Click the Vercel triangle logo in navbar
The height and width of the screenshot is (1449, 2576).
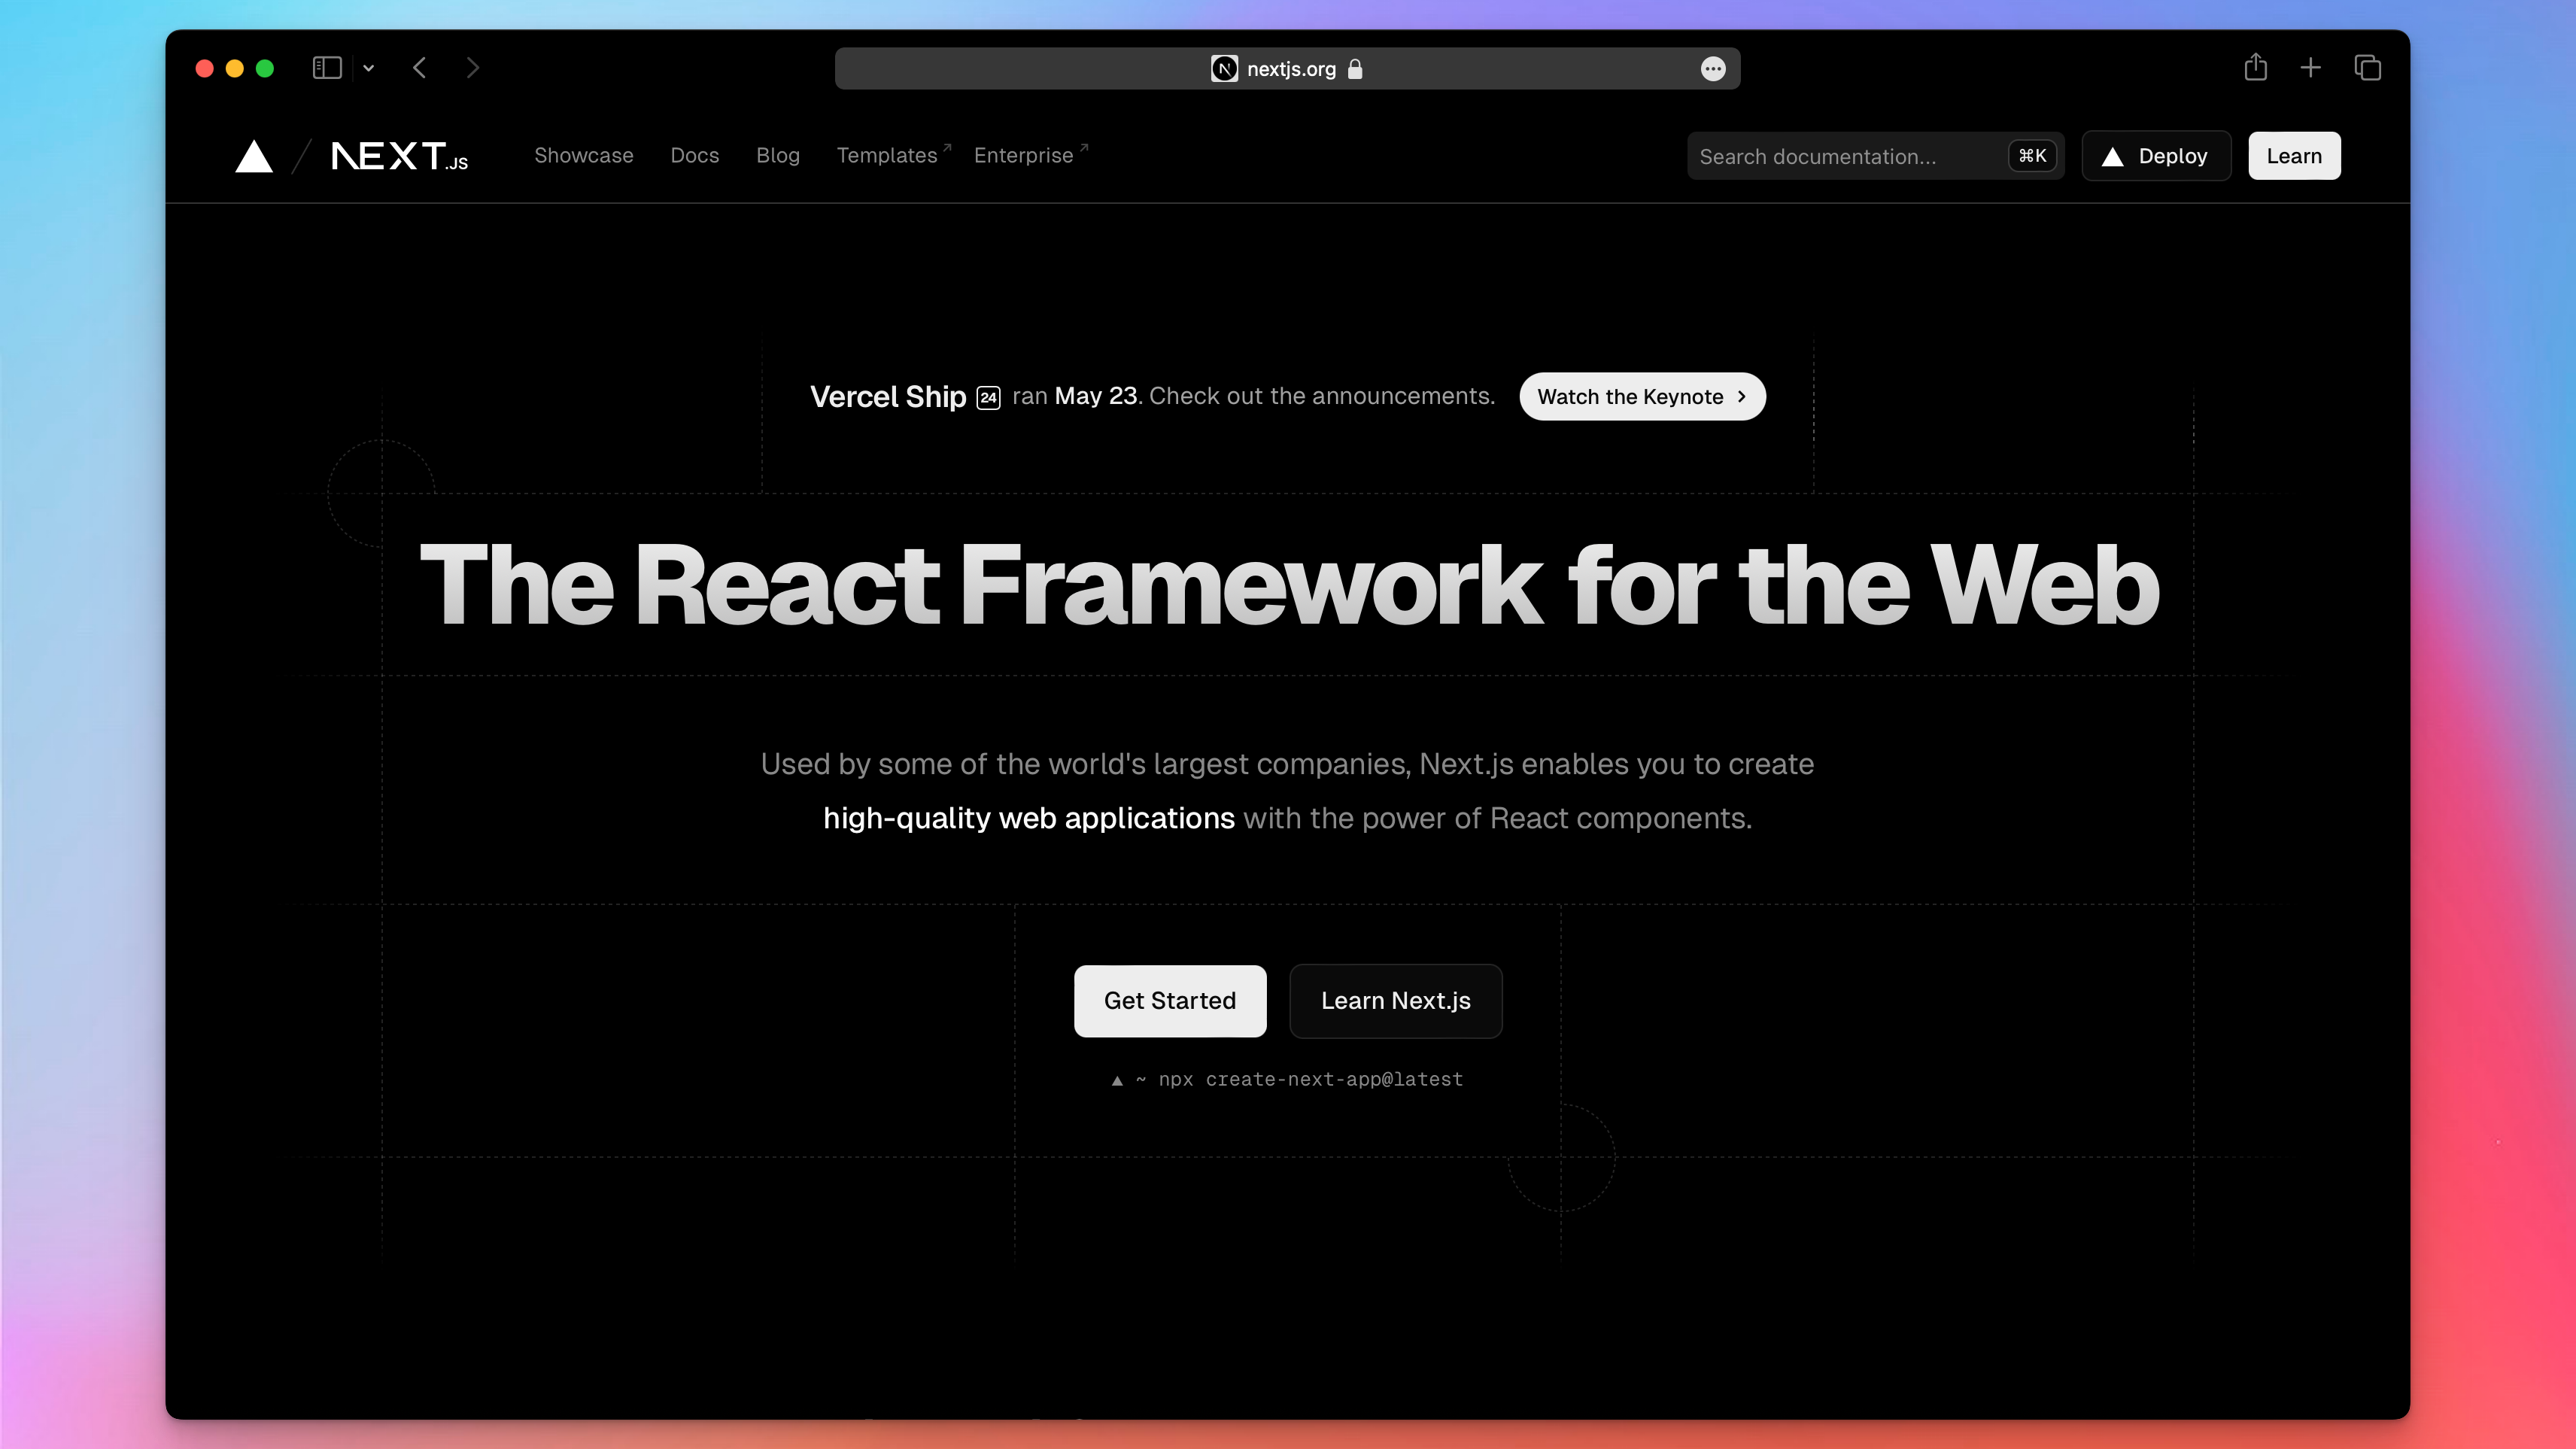(x=254, y=156)
